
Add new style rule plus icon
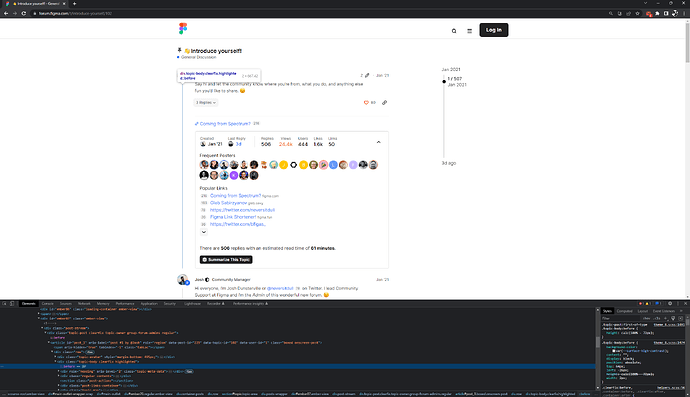pyautogui.click(x=665, y=318)
